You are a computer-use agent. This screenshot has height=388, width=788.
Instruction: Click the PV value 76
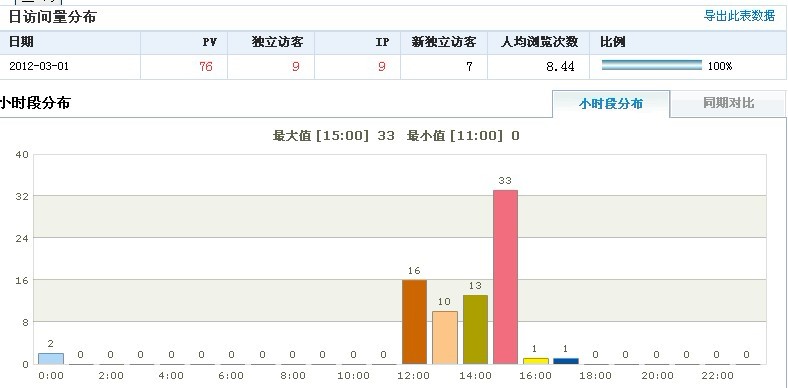[206, 66]
